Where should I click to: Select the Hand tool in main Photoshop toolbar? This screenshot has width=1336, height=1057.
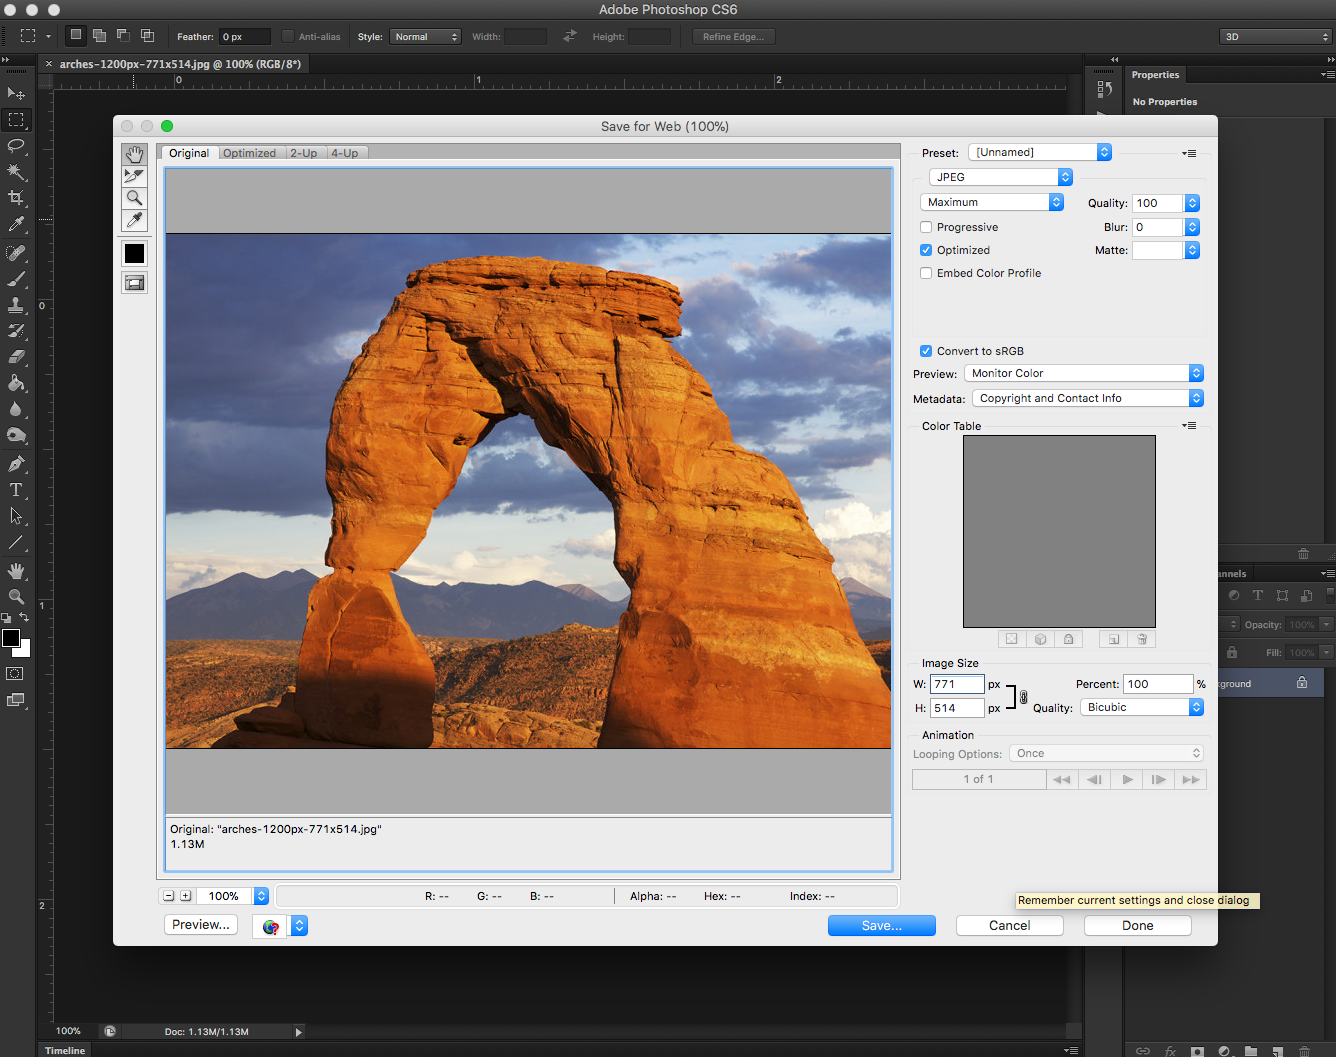coord(16,571)
